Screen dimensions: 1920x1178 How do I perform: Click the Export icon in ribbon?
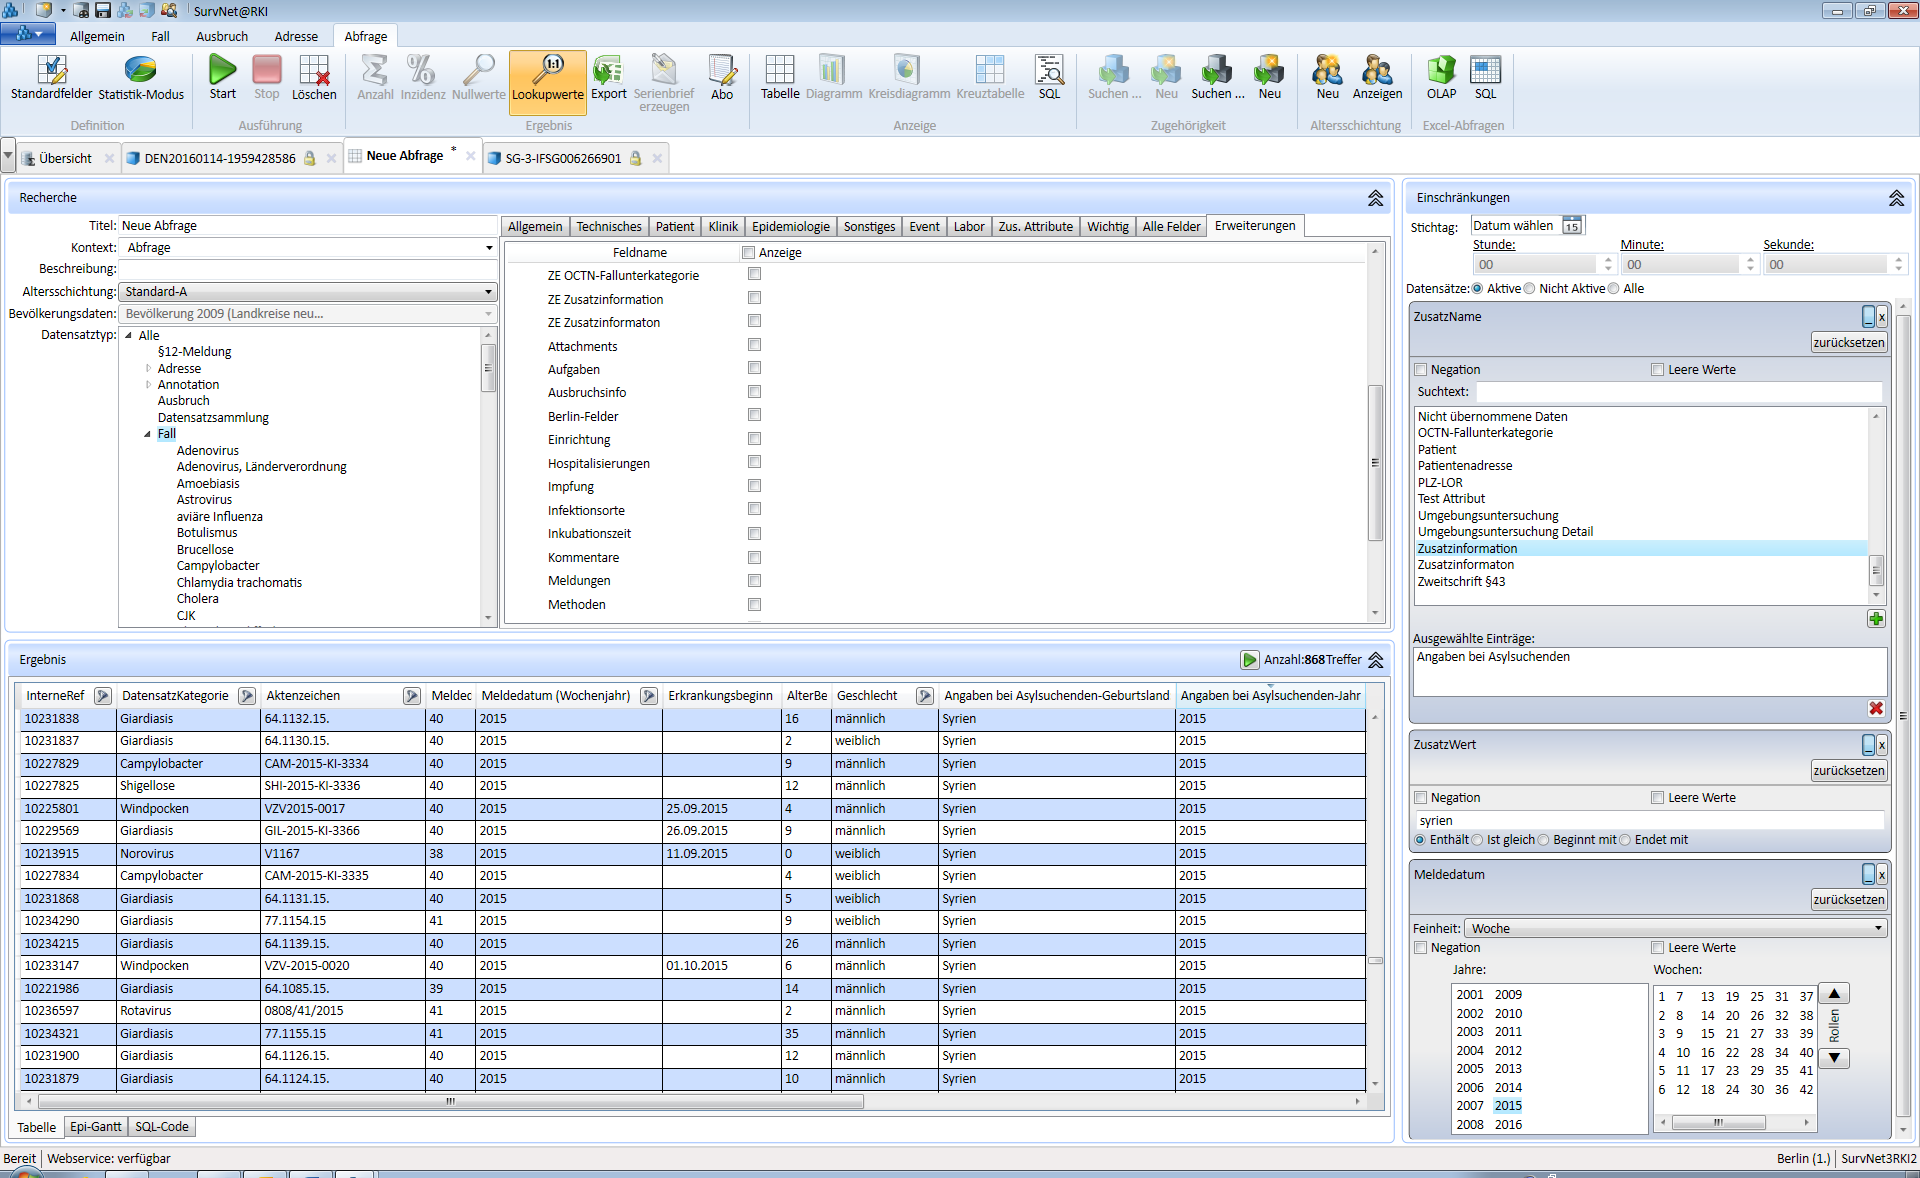point(608,71)
